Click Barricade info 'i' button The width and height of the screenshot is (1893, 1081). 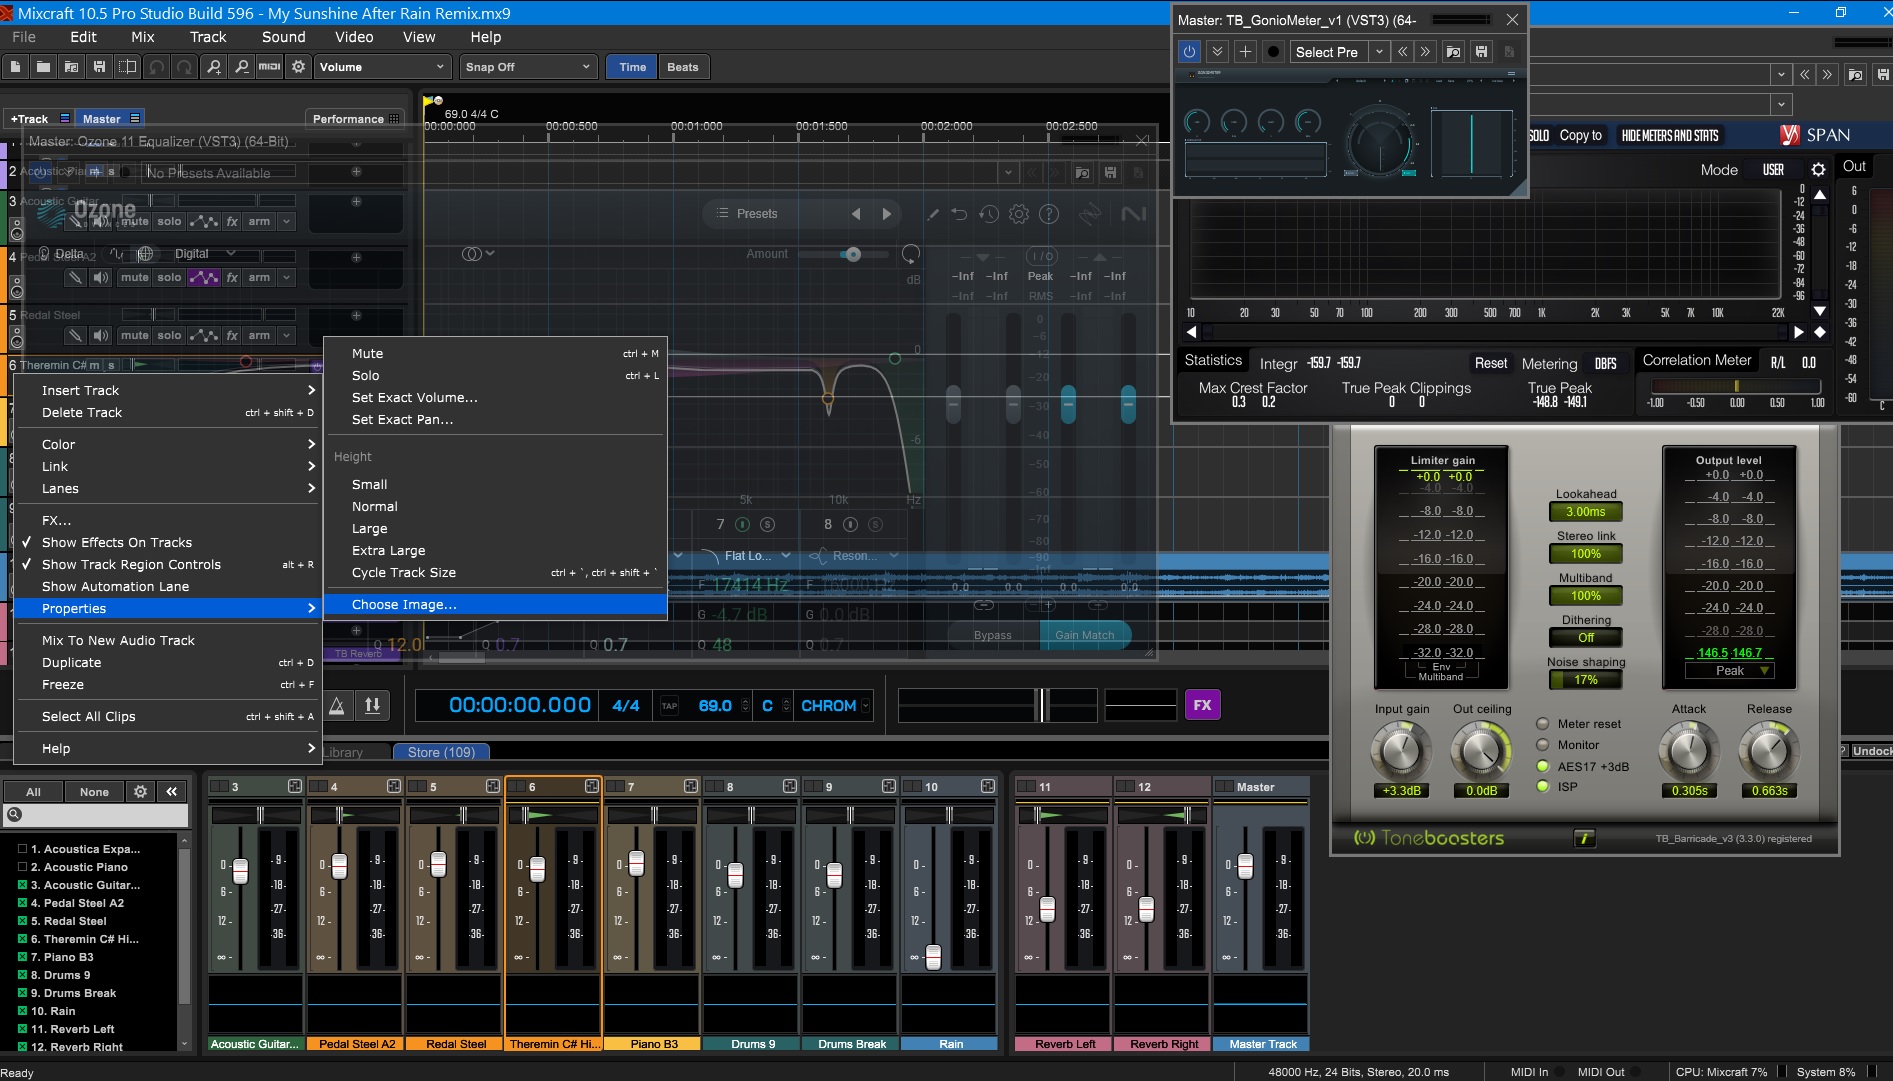tap(1584, 838)
